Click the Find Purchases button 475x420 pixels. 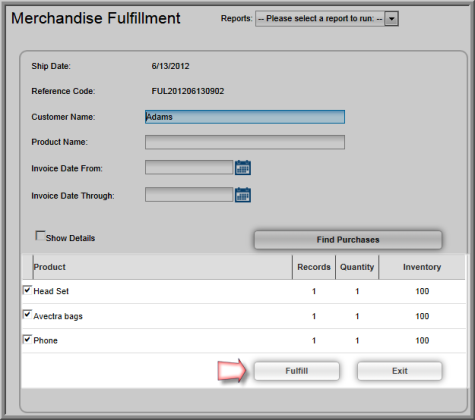pos(348,240)
